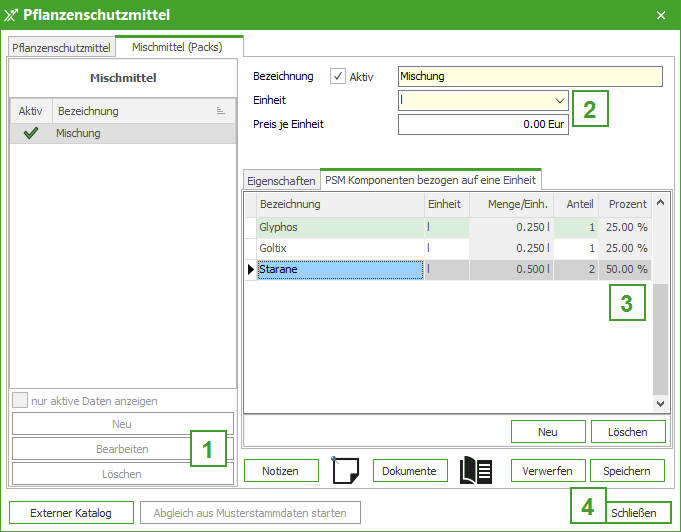Enable 'nur aktive Daten anzeigen' checkbox
The width and height of the screenshot is (681, 532).
pyautogui.click(x=19, y=401)
